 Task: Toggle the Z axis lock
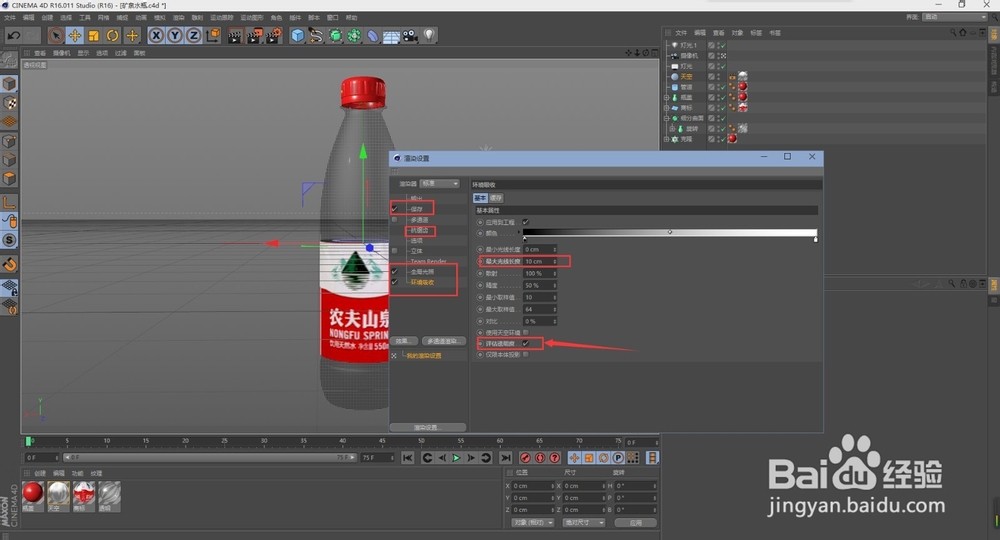193,36
